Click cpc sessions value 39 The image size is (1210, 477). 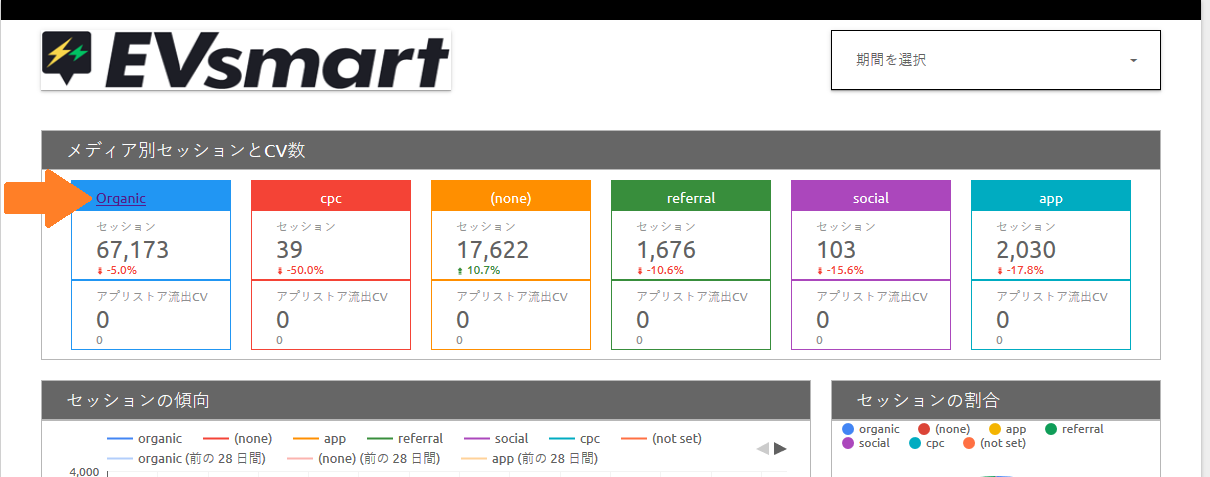(290, 249)
